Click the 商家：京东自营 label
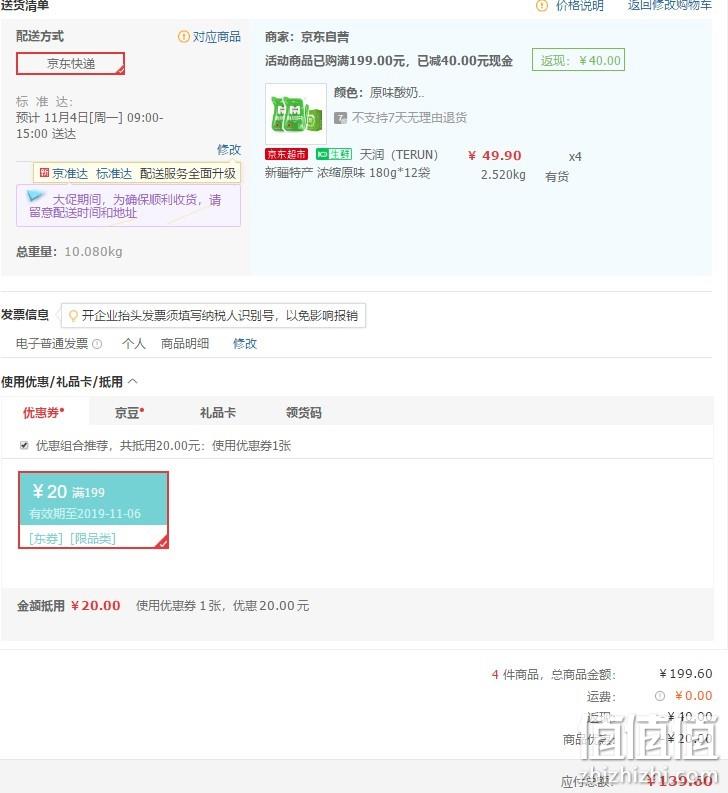 point(307,37)
